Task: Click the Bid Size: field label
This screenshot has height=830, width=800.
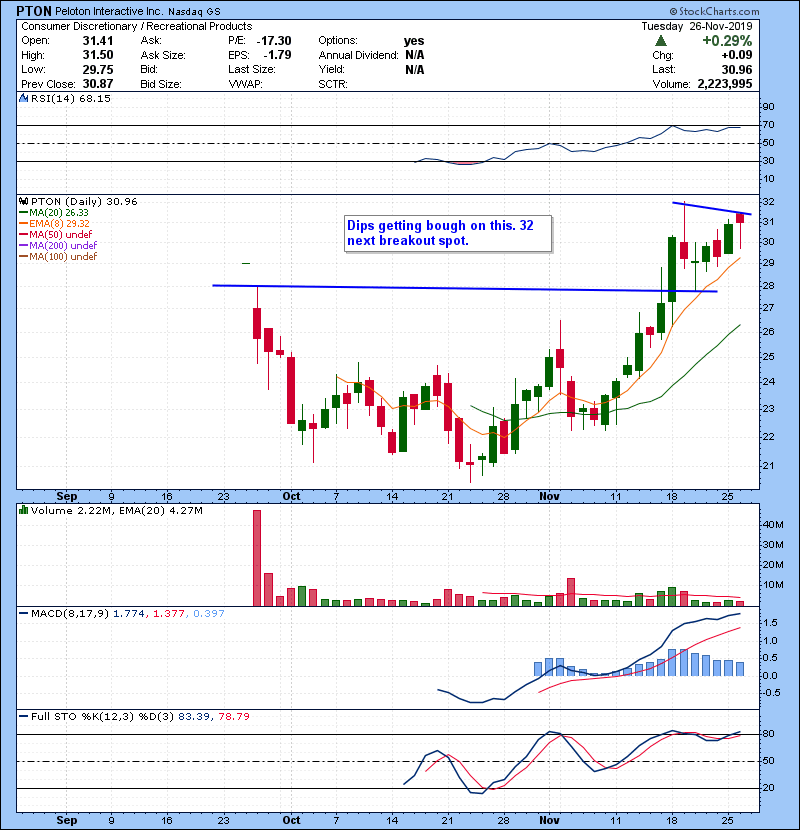Action: (x=161, y=84)
